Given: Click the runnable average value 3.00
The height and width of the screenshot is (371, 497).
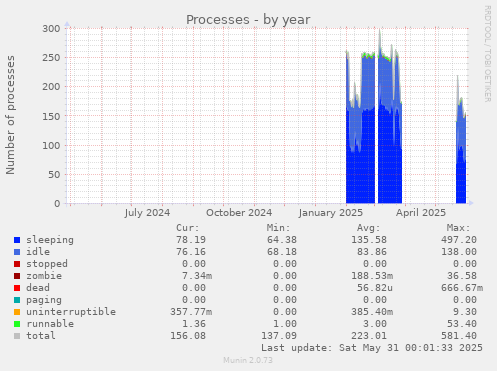Looking at the screenshot, I should tap(375, 324).
